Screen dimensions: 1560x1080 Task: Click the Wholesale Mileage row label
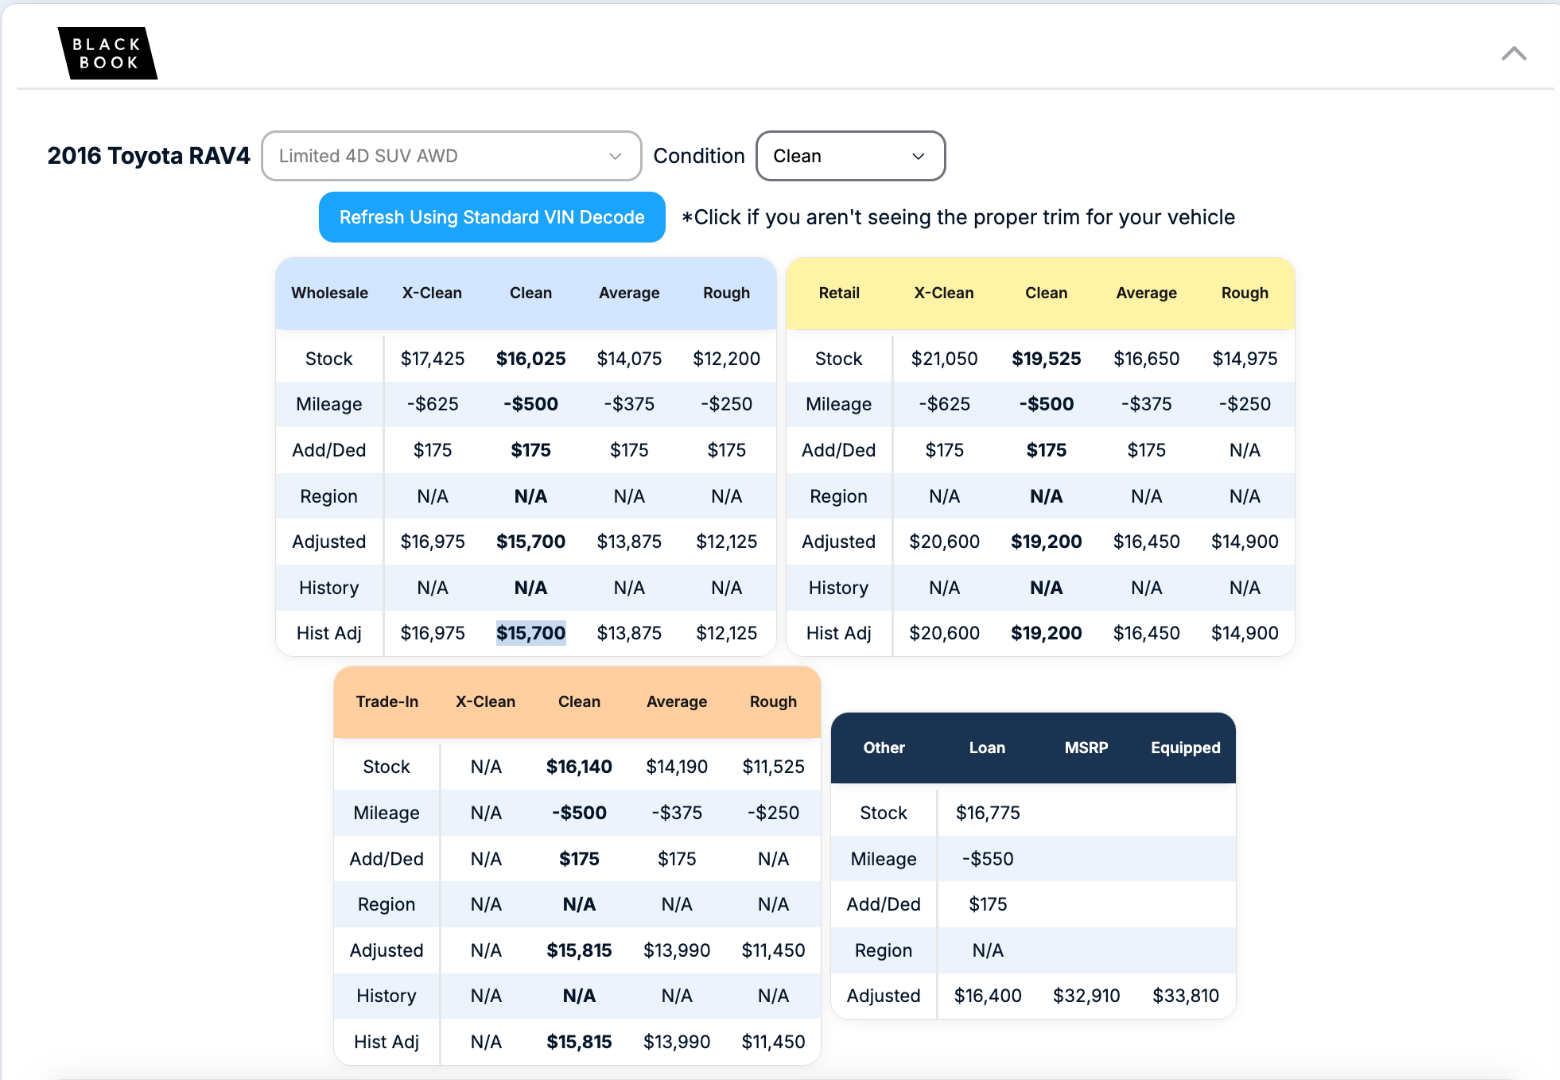point(329,405)
